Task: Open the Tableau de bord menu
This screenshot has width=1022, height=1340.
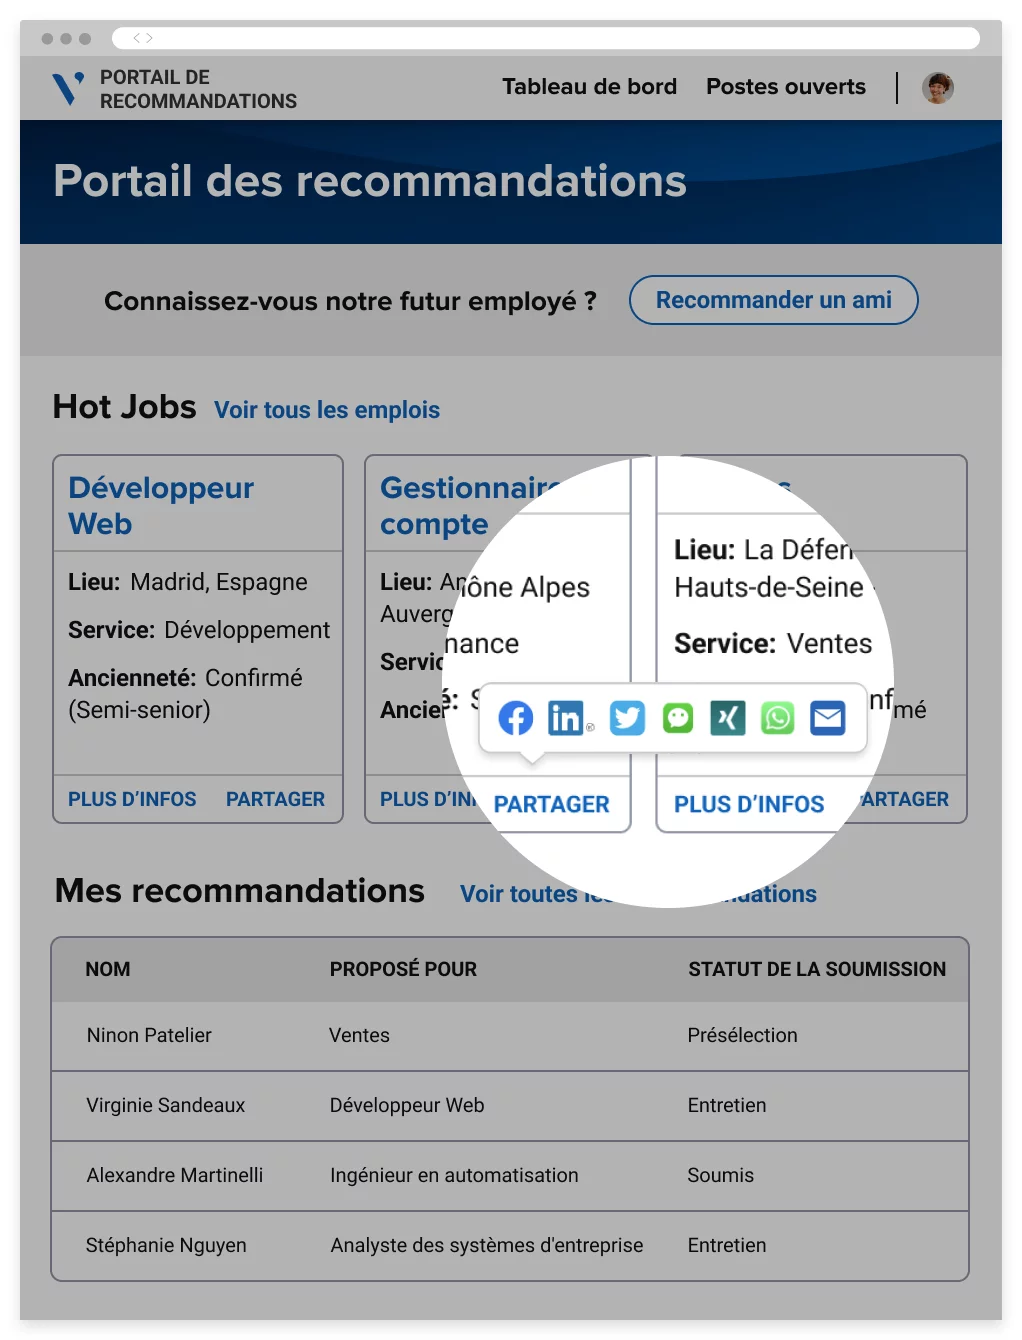Action: point(589,87)
